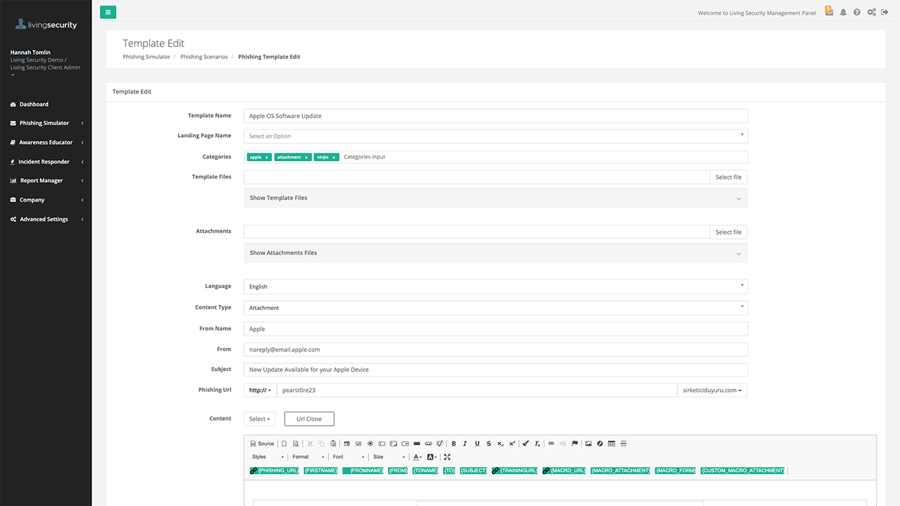Insert horizontal line in editor
The width and height of the screenshot is (900, 506).
[x=623, y=443]
